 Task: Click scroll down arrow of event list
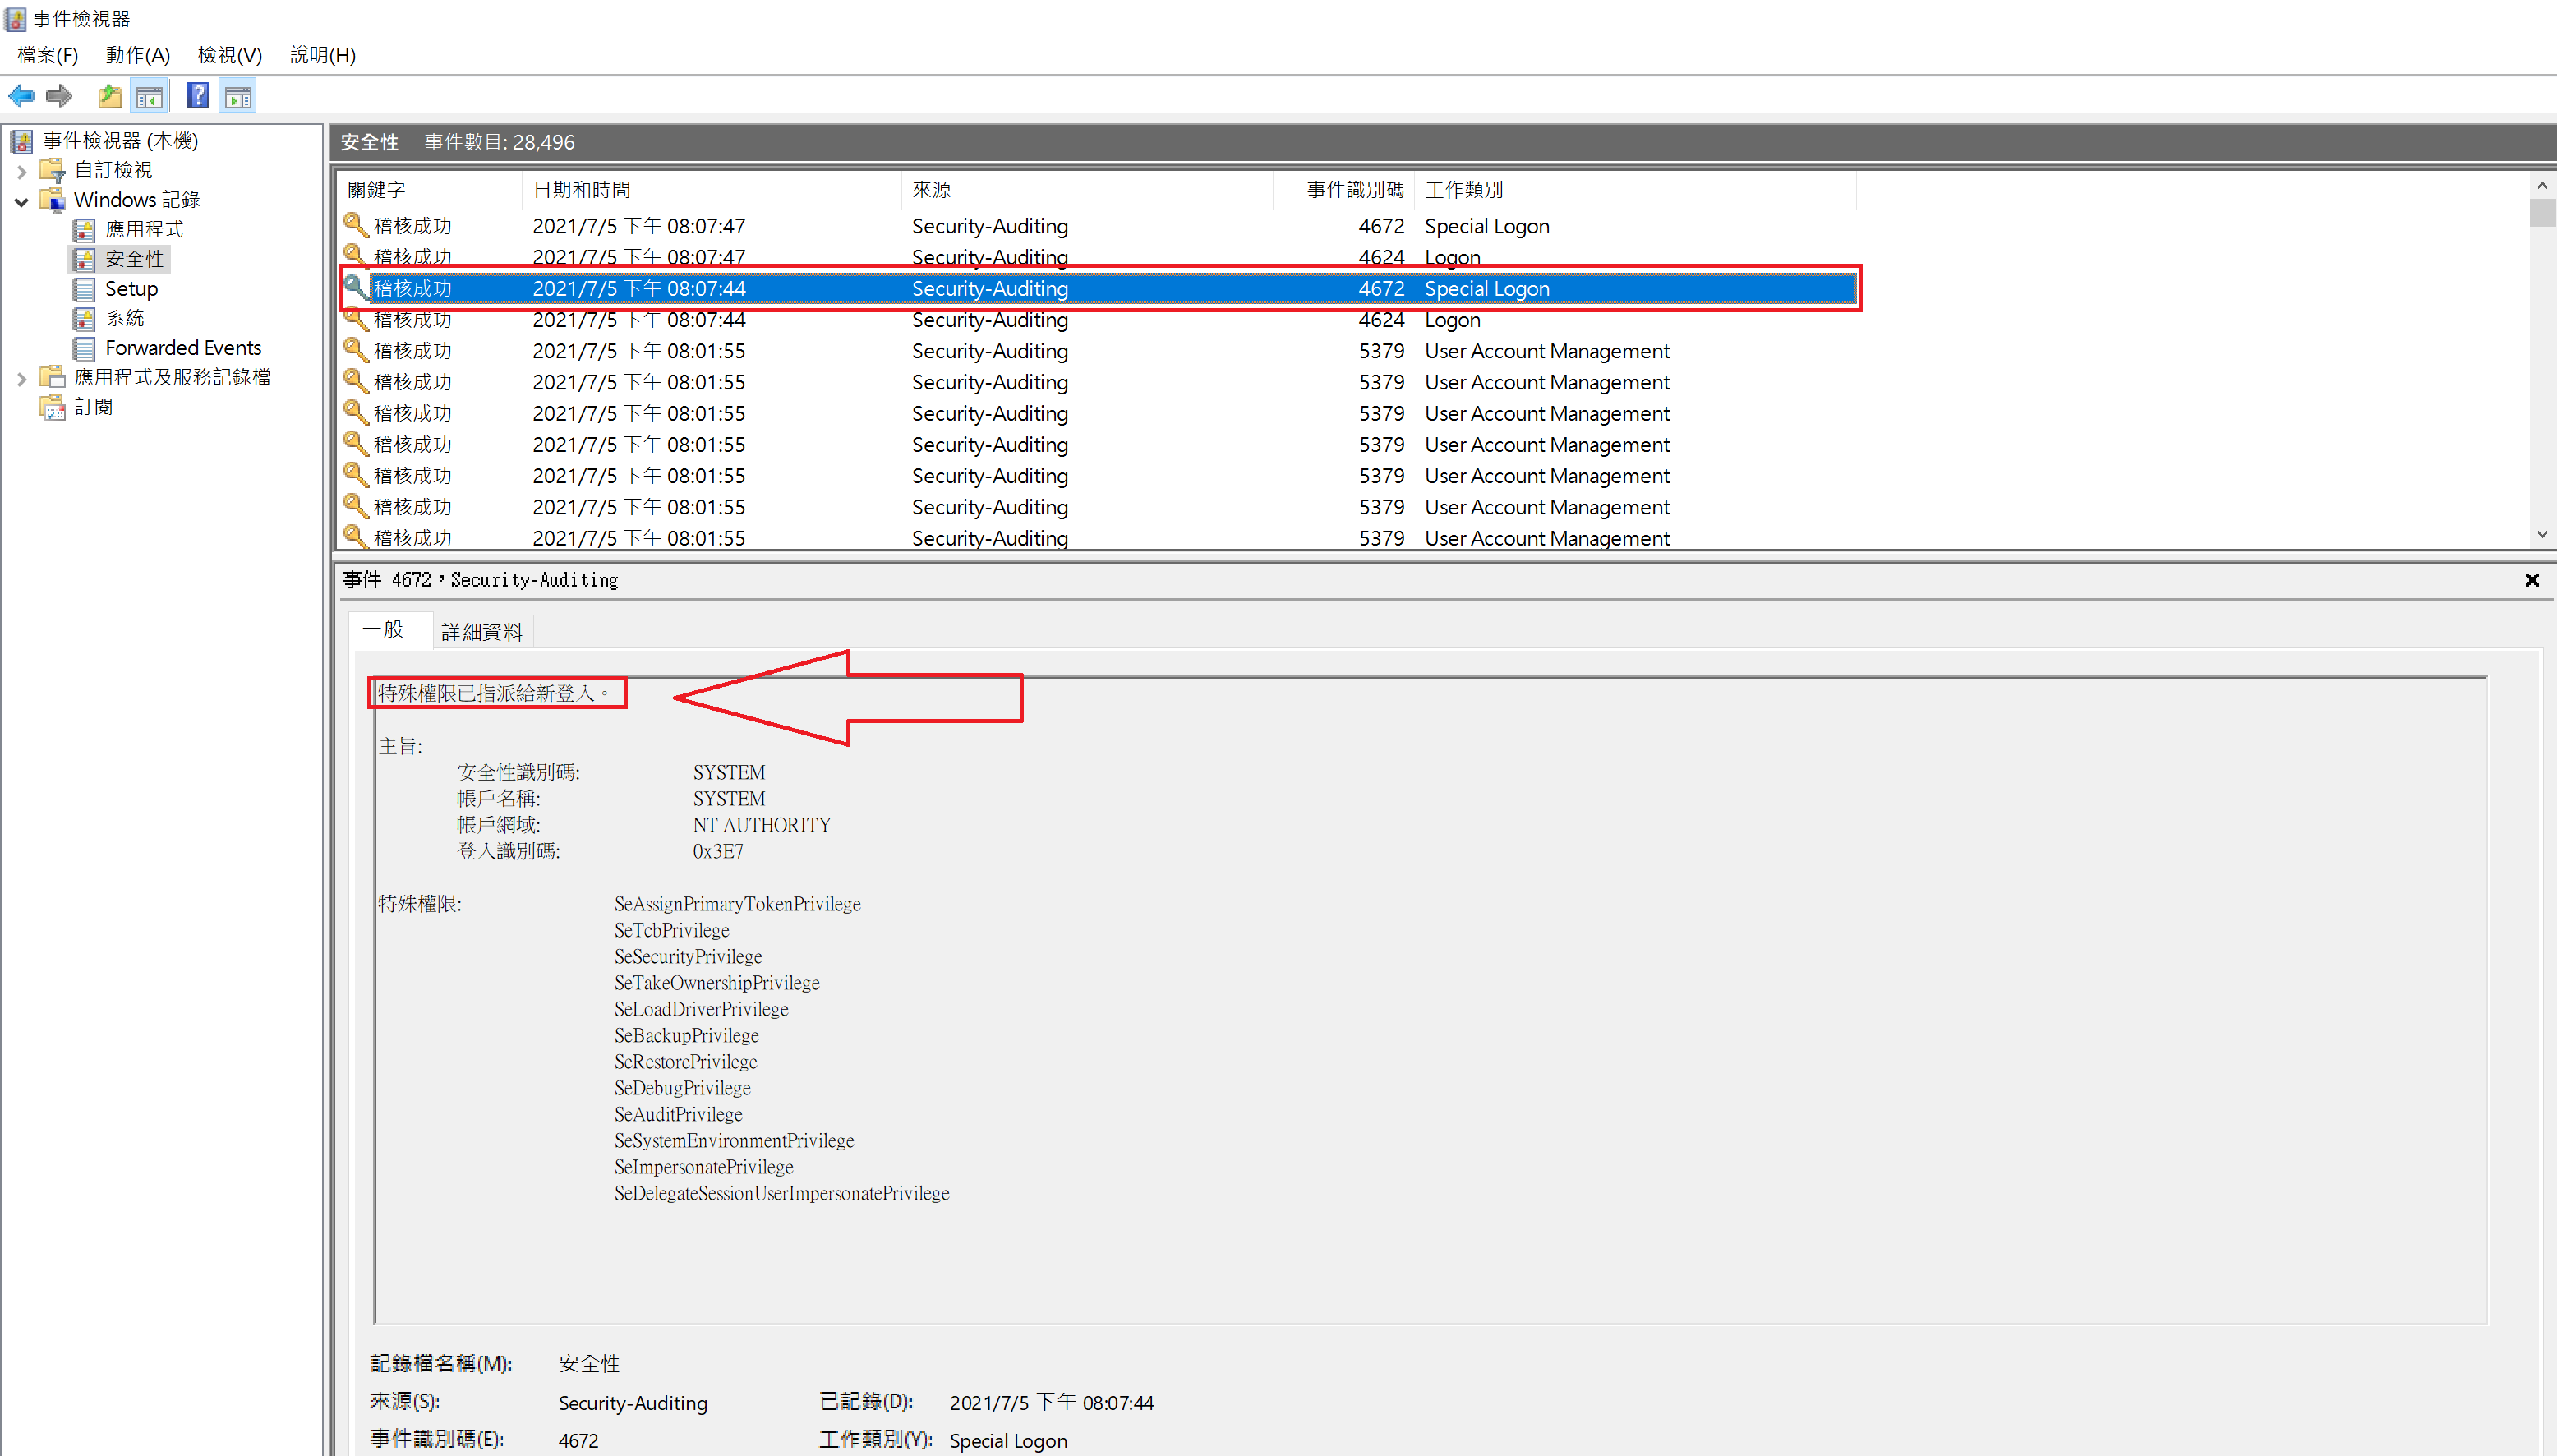2542,535
